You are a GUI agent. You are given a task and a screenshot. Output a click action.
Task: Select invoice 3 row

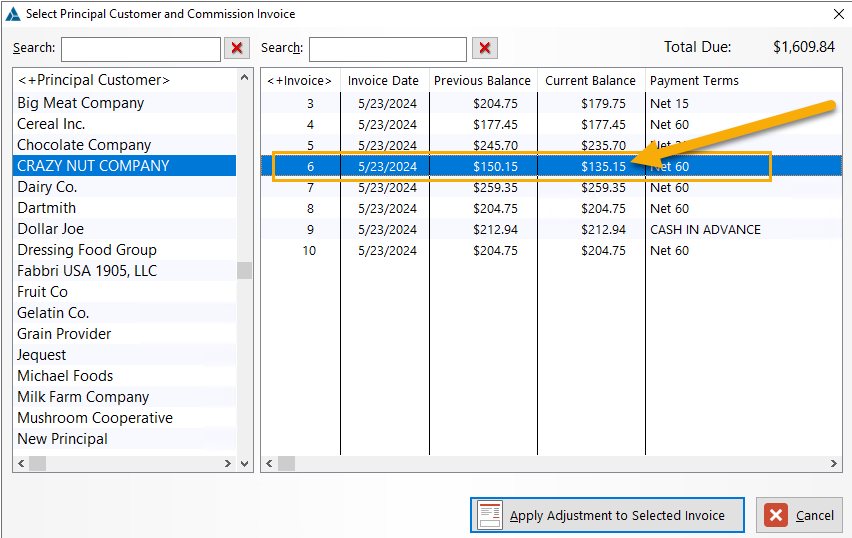[x=552, y=103]
